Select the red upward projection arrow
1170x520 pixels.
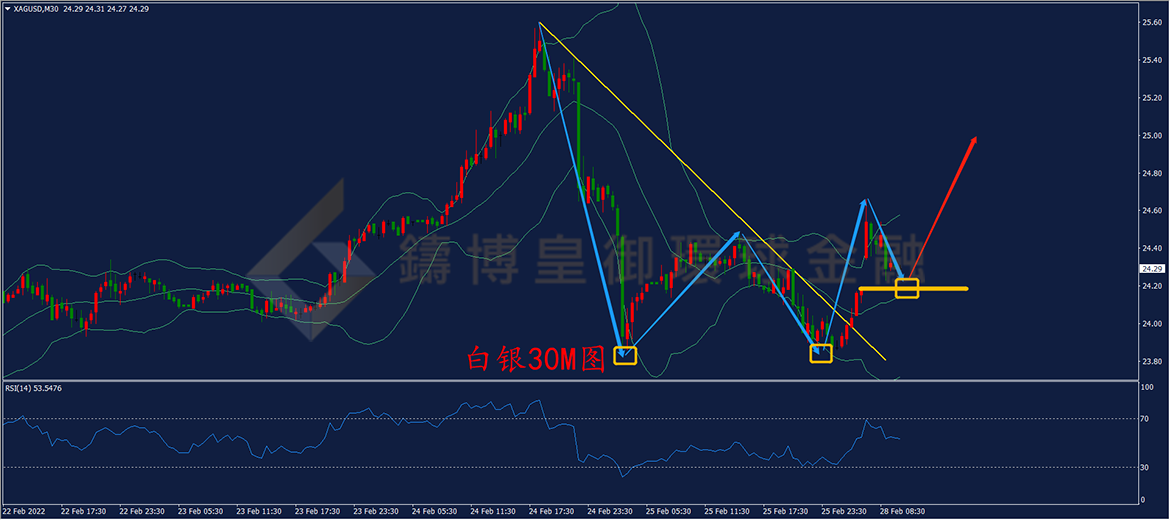tap(942, 207)
